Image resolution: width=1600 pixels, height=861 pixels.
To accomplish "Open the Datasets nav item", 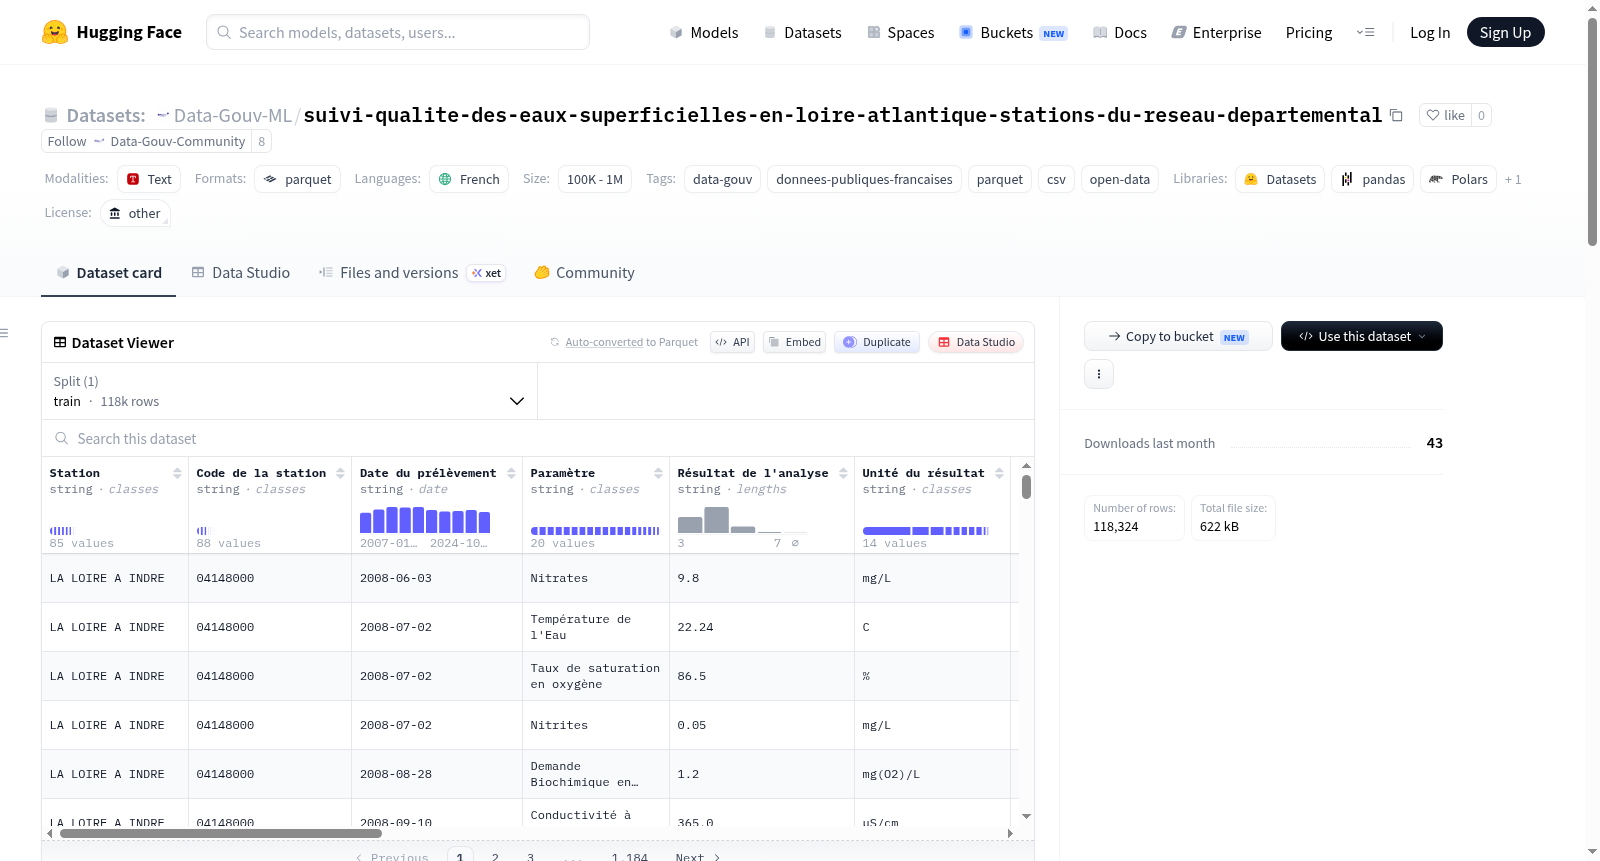I will (x=802, y=32).
